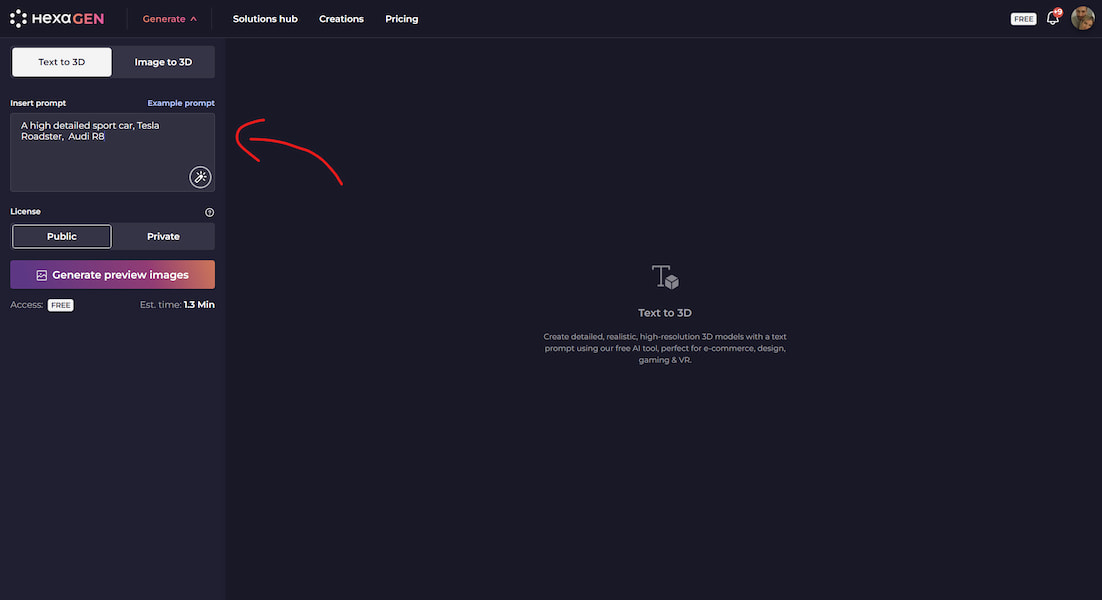Click the Text to 3D cube icon in center
The height and width of the screenshot is (600, 1102).
coord(665,277)
